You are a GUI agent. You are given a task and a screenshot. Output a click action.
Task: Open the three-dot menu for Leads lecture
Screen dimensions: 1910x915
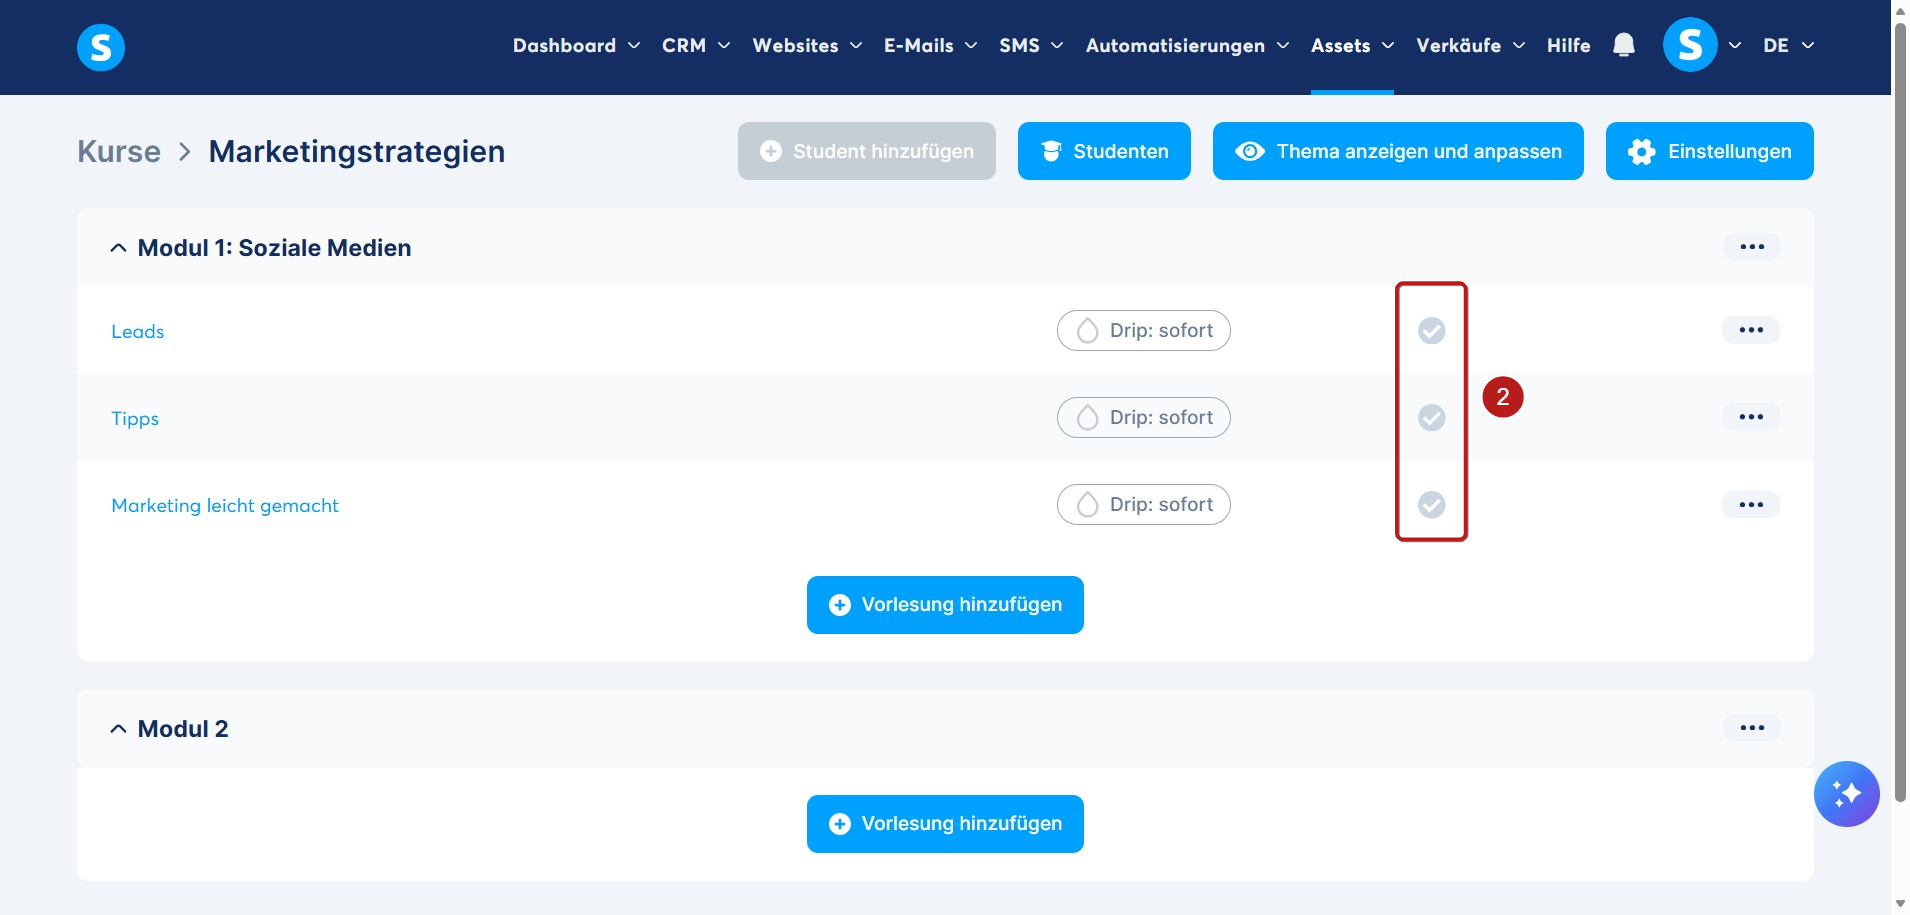1751,330
